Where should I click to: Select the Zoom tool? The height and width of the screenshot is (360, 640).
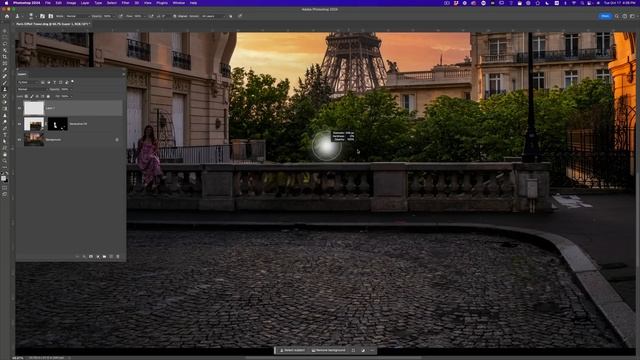tap(5, 161)
